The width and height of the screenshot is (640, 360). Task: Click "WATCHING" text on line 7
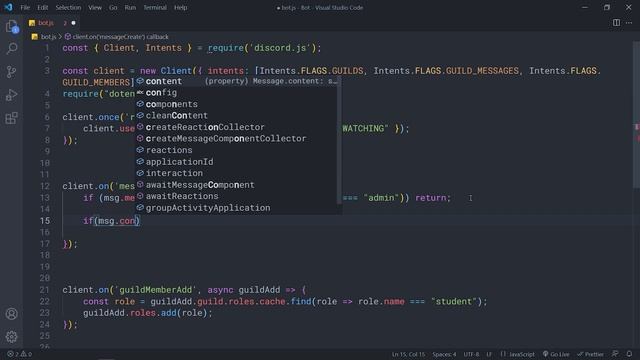point(365,129)
